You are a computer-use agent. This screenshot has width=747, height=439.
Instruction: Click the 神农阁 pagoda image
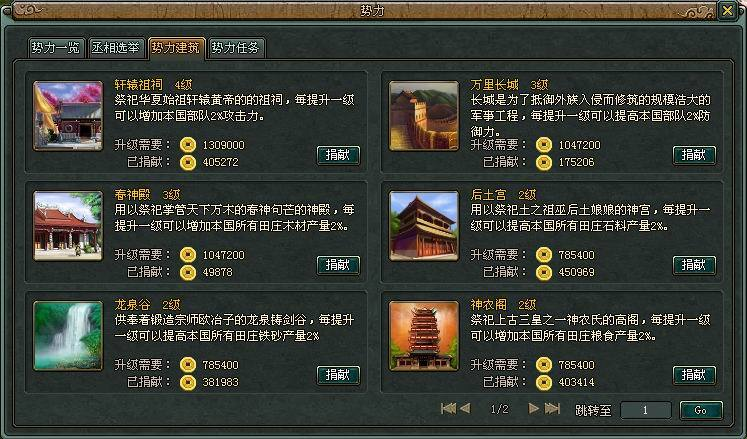(424, 336)
